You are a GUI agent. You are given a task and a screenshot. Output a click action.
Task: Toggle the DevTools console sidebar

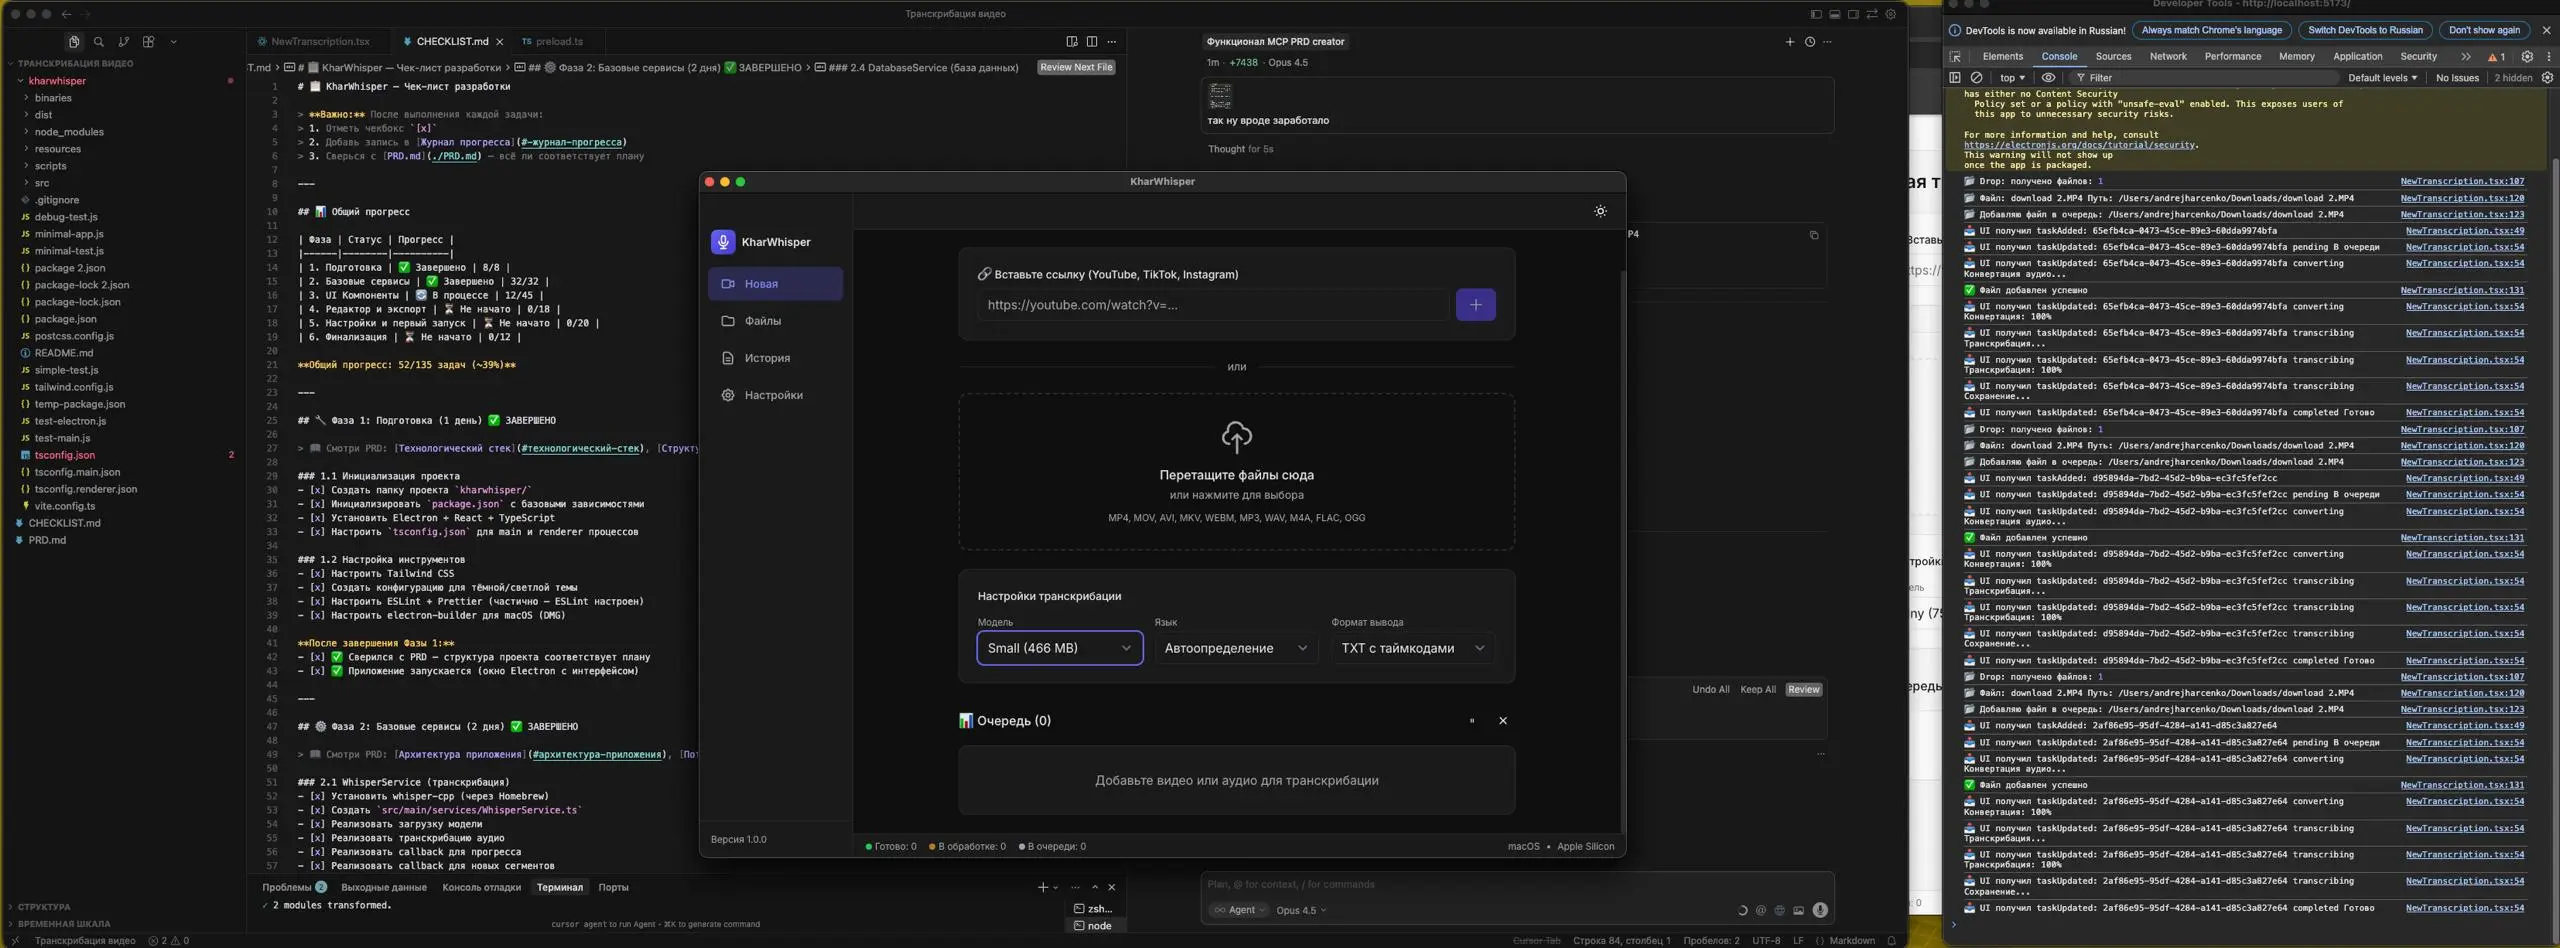1955,78
